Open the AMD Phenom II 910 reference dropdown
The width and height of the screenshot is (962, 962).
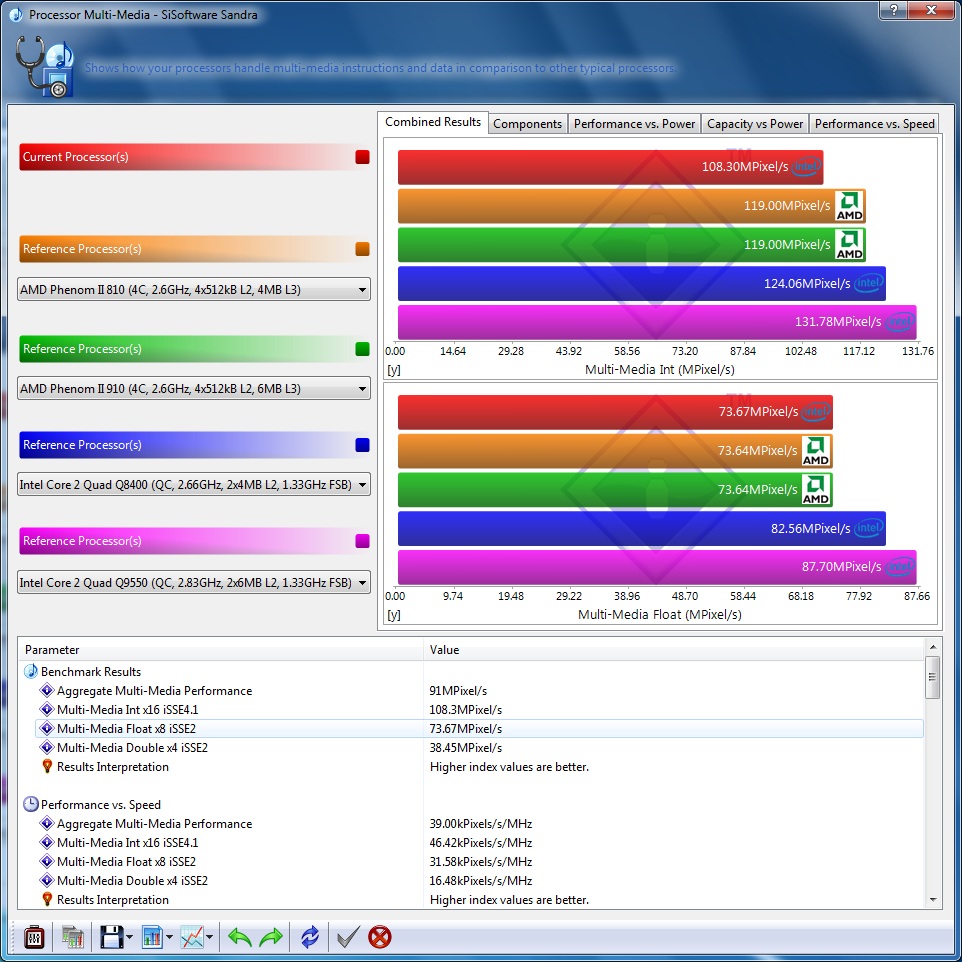(194, 388)
